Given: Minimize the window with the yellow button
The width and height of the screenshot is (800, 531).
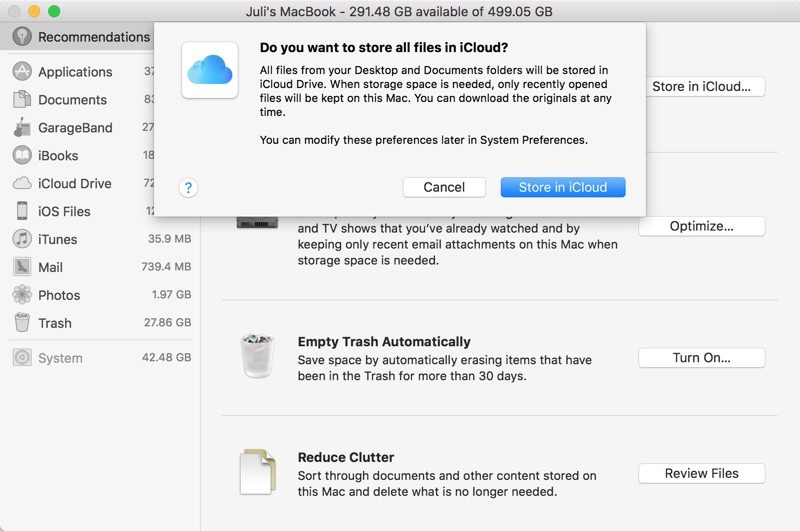Looking at the screenshot, I should click(34, 11).
